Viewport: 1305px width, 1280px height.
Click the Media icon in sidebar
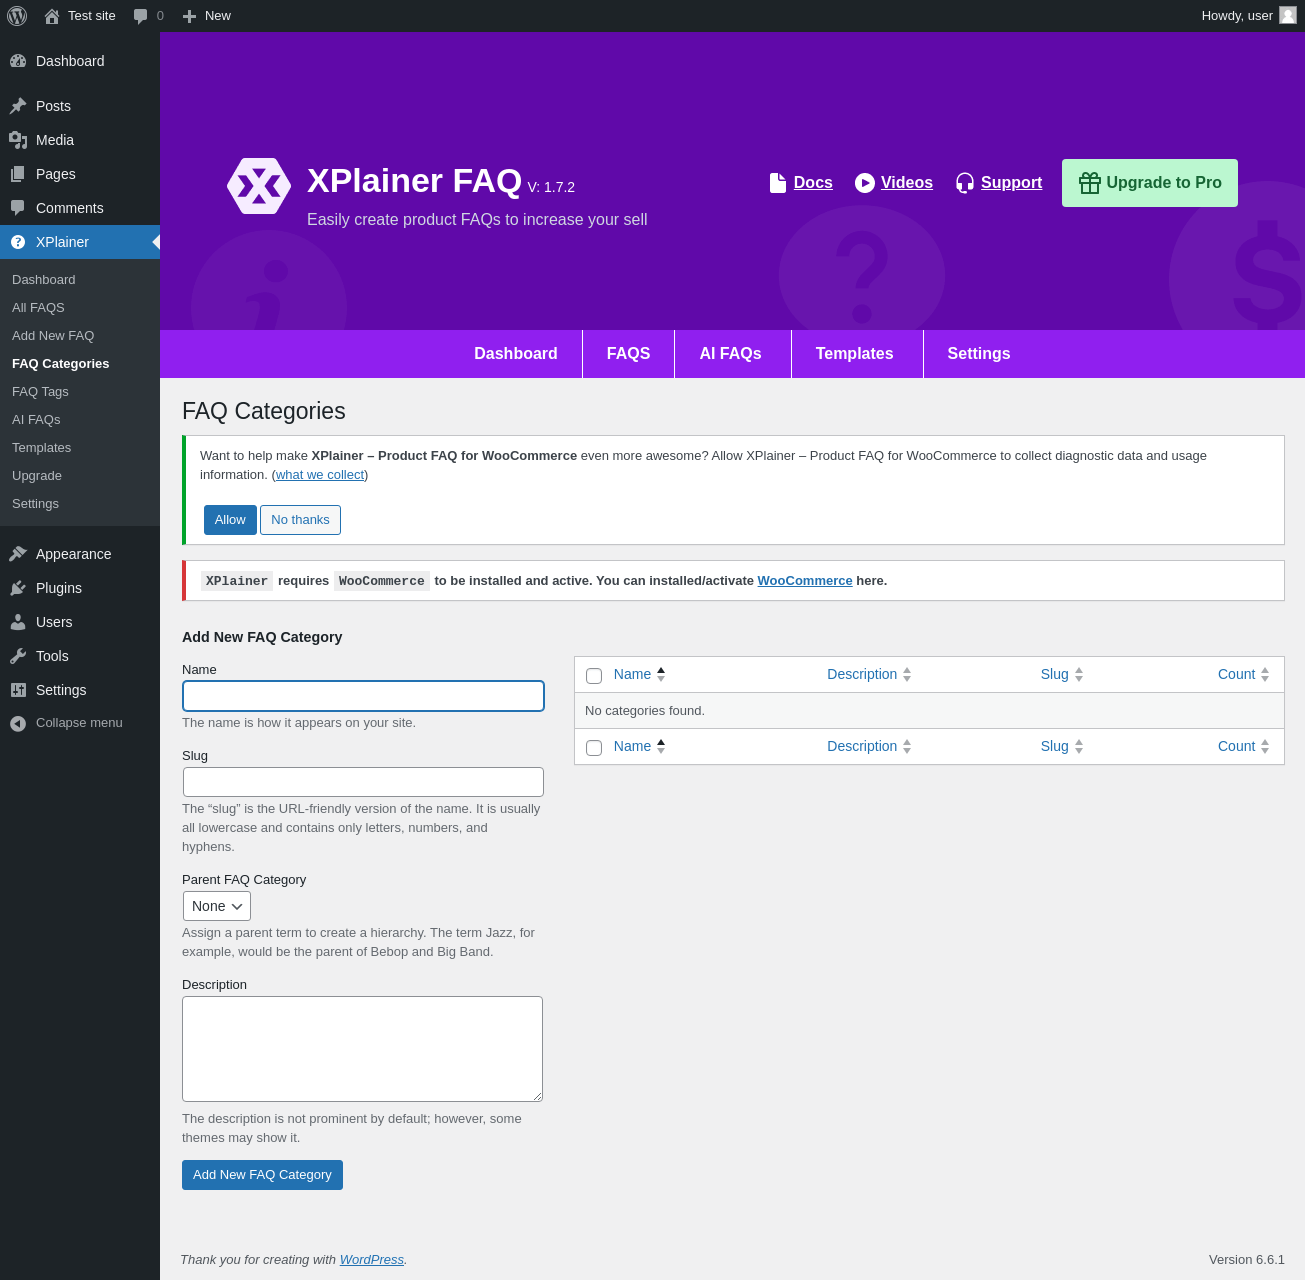(x=18, y=140)
